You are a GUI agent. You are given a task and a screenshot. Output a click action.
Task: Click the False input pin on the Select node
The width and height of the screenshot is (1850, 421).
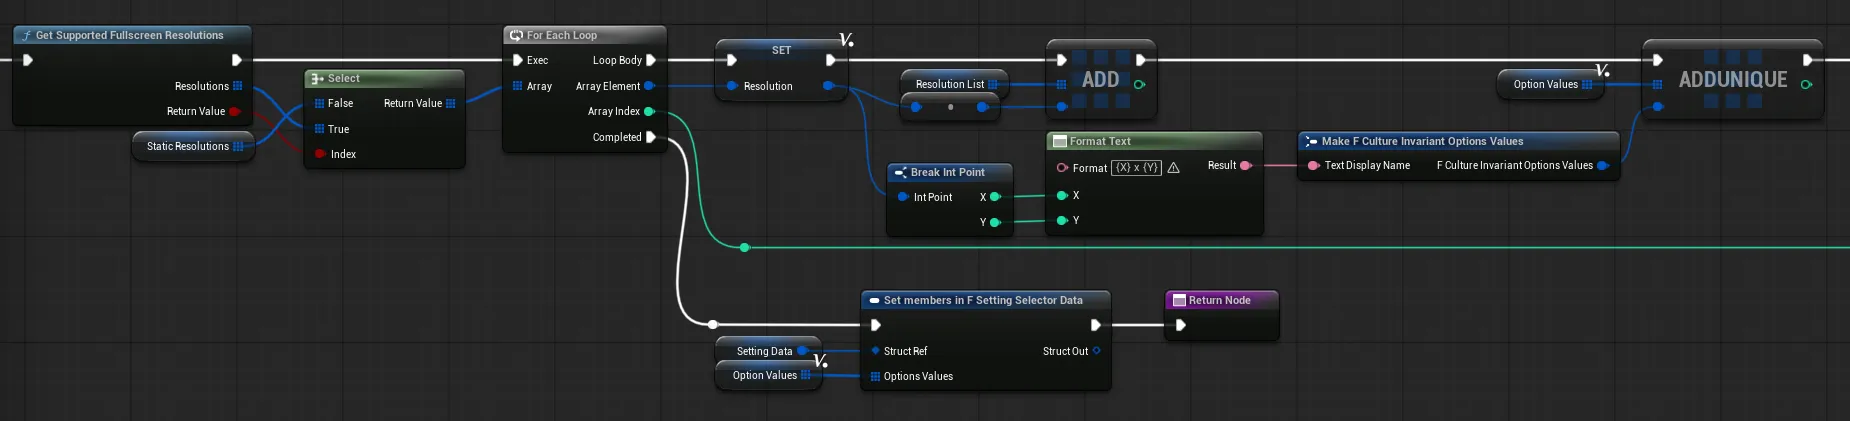(319, 103)
